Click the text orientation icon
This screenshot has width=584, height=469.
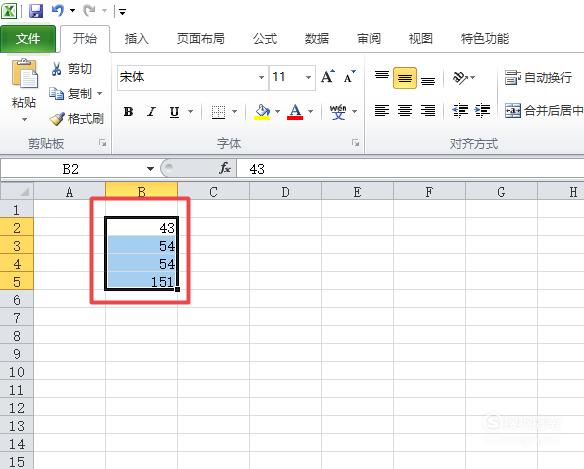[x=460, y=77]
